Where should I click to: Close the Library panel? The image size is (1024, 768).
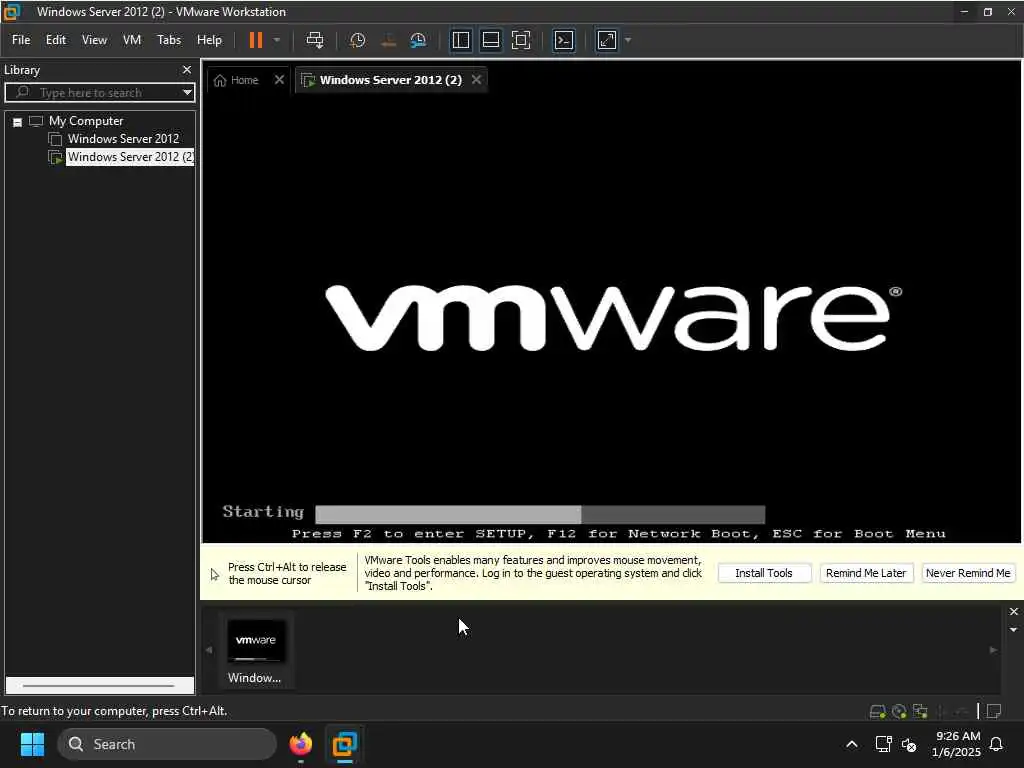187,69
